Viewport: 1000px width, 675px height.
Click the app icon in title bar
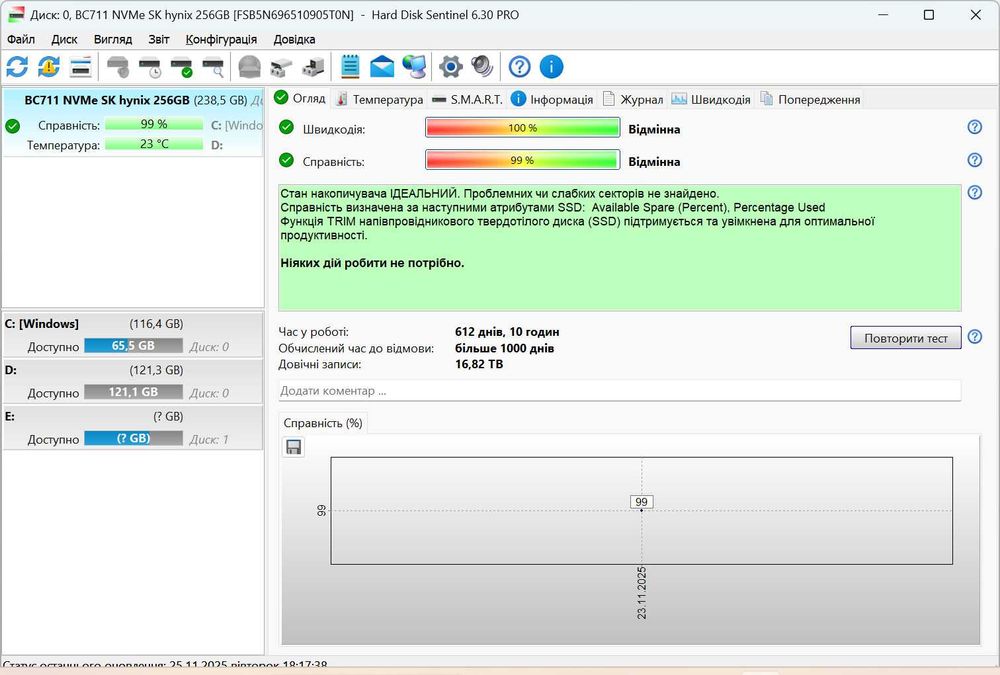pos(15,14)
